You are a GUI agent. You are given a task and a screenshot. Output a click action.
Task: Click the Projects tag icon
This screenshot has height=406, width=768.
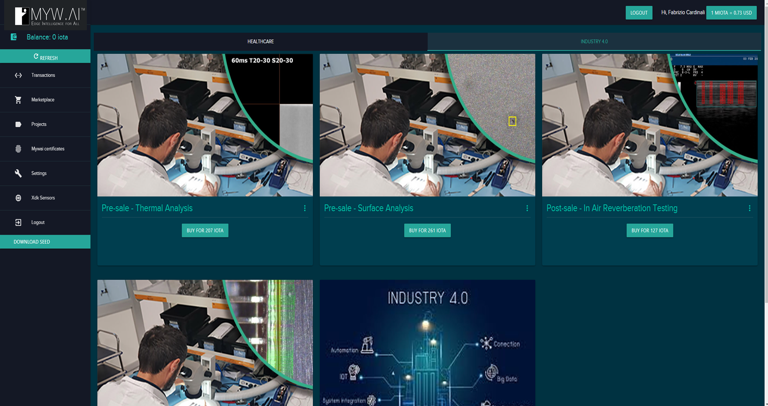18,124
